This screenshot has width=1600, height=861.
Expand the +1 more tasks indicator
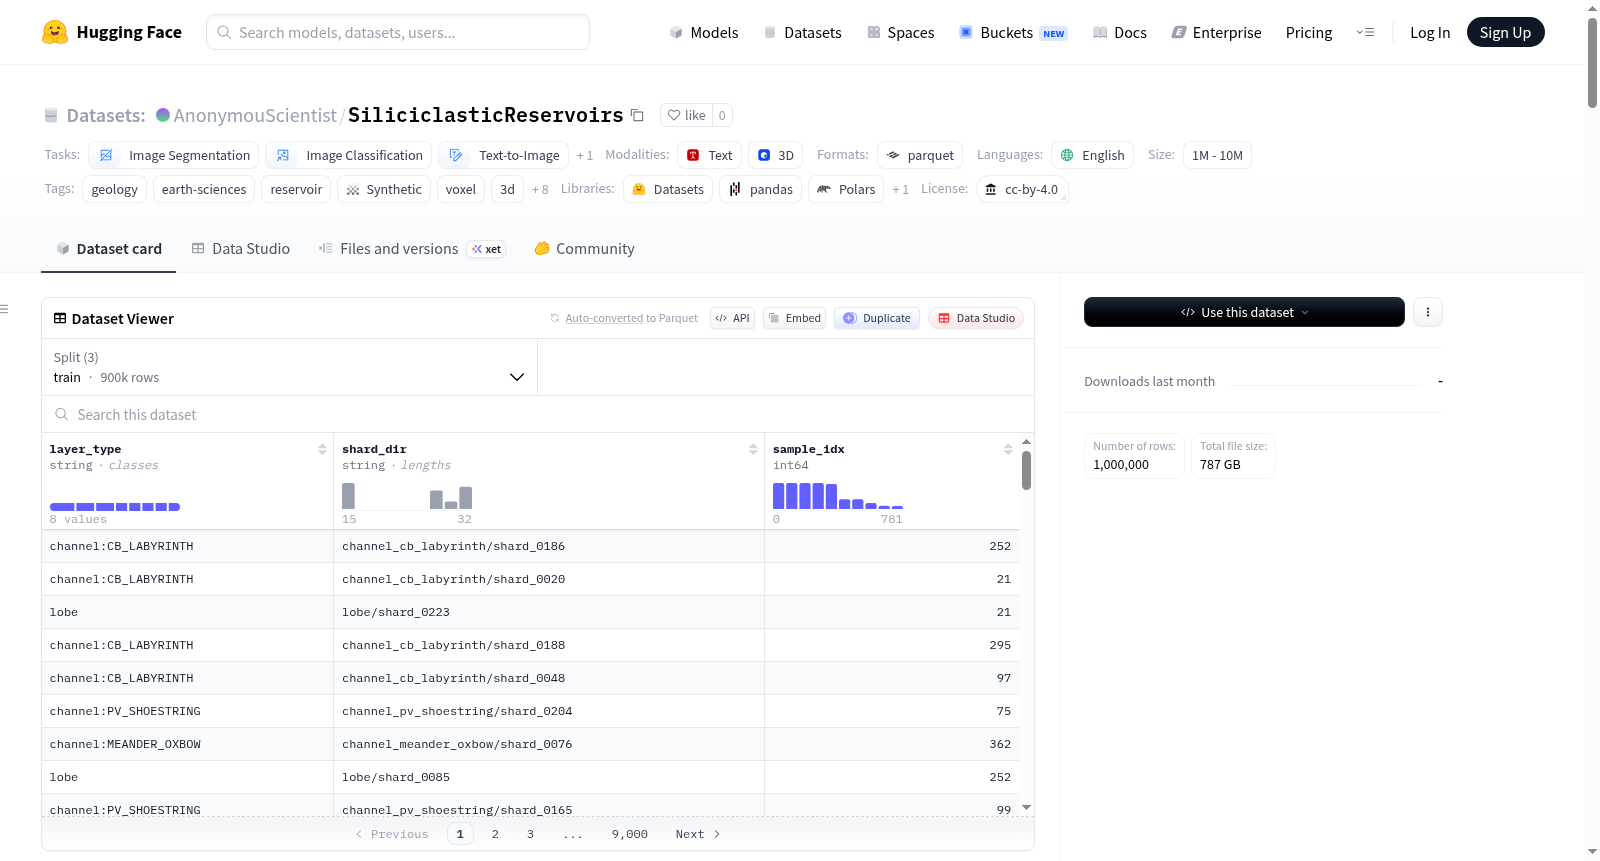point(585,156)
